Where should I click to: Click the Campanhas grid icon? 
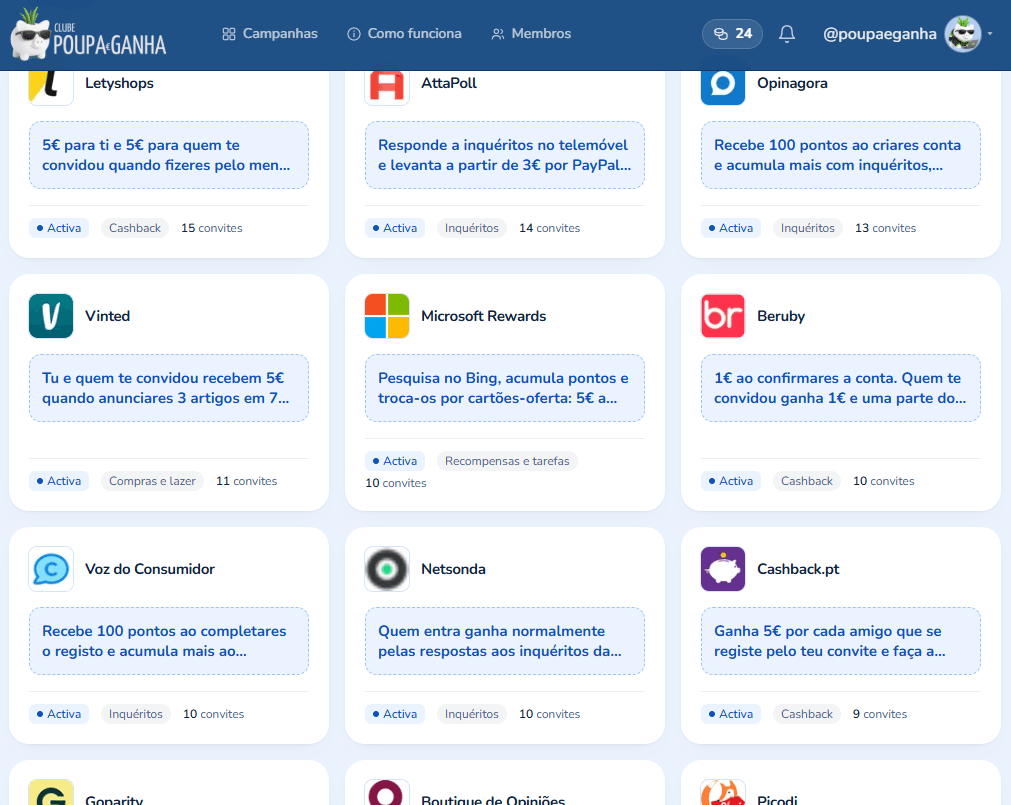tap(229, 34)
